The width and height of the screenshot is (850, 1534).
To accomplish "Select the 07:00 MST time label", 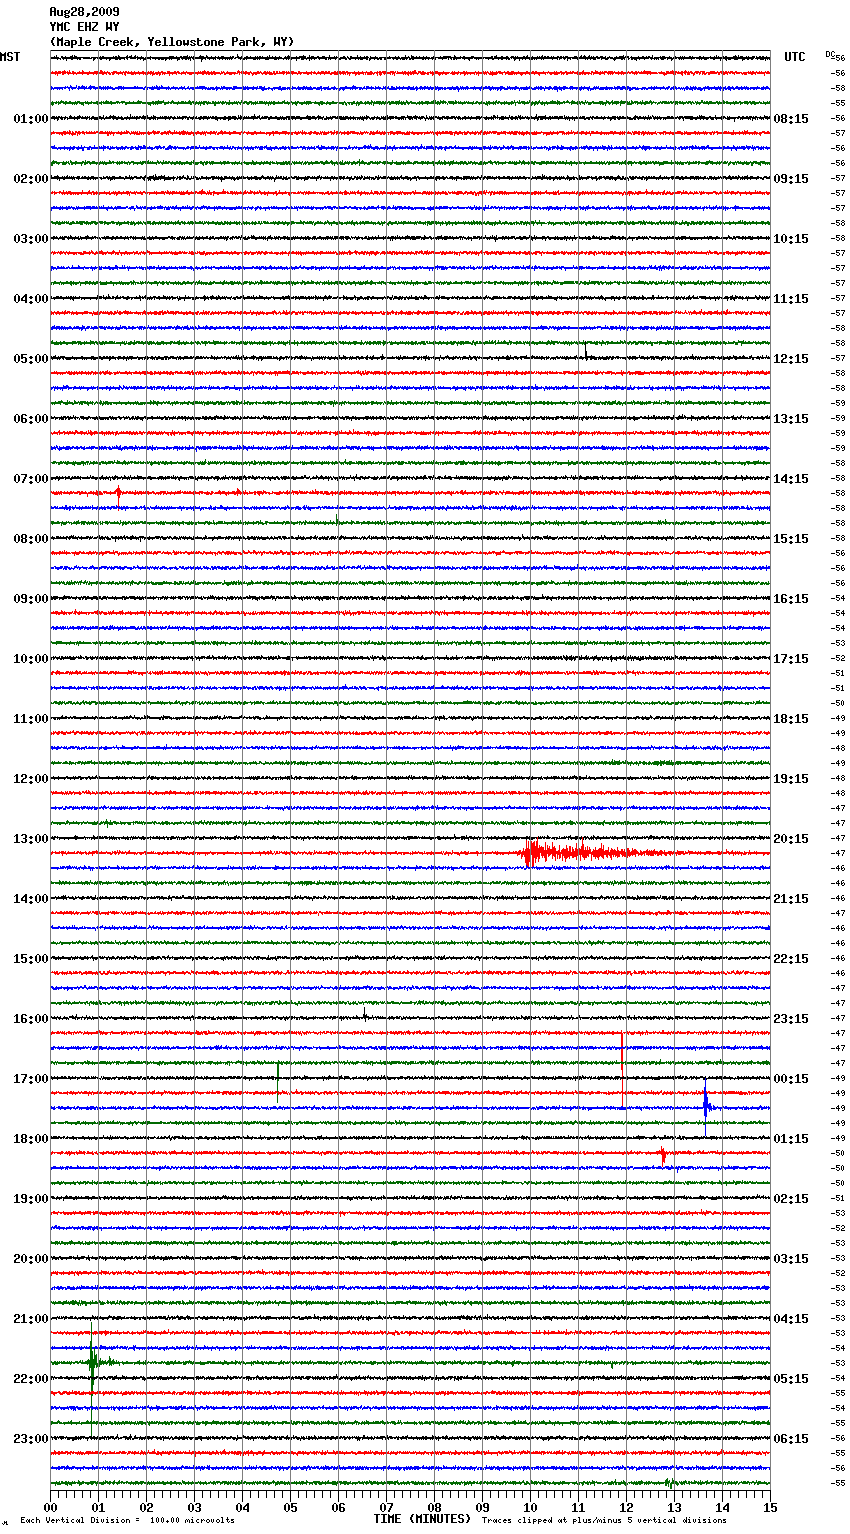I will 31,479.
